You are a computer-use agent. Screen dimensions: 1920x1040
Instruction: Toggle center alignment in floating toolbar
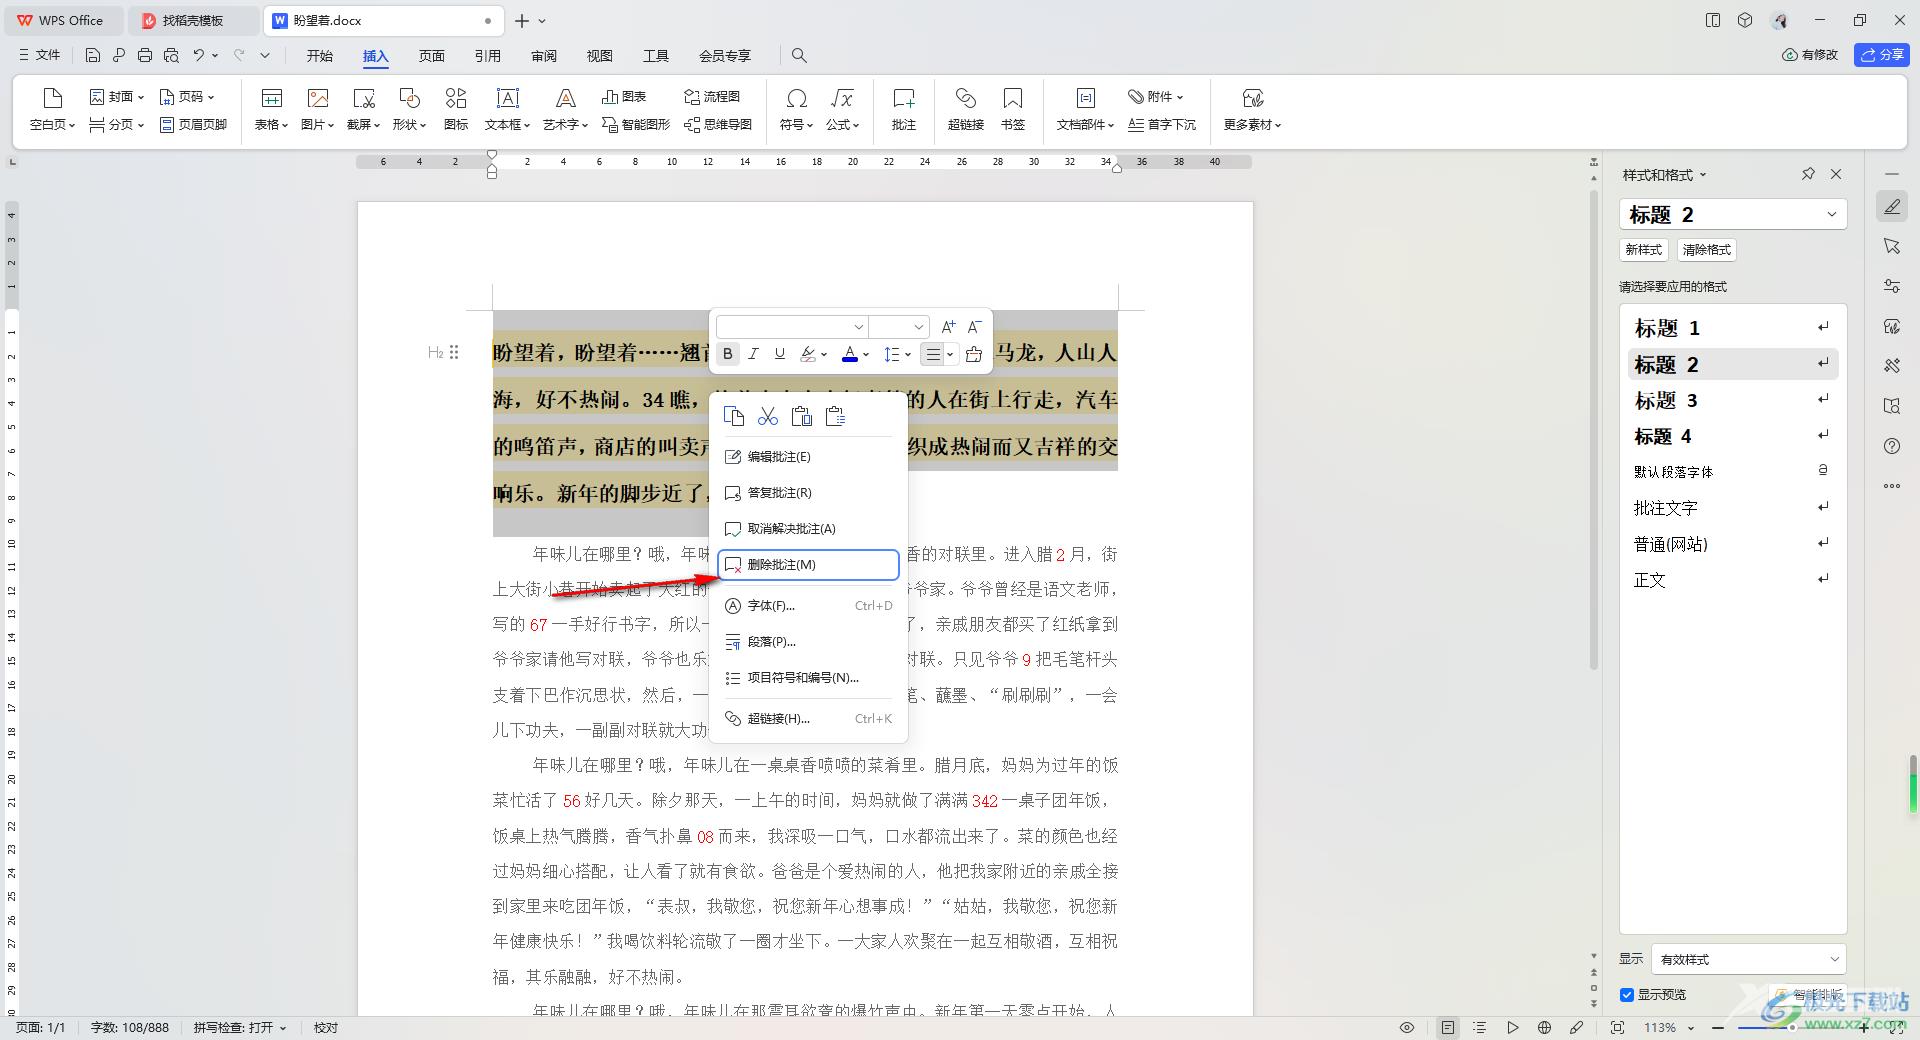(932, 354)
